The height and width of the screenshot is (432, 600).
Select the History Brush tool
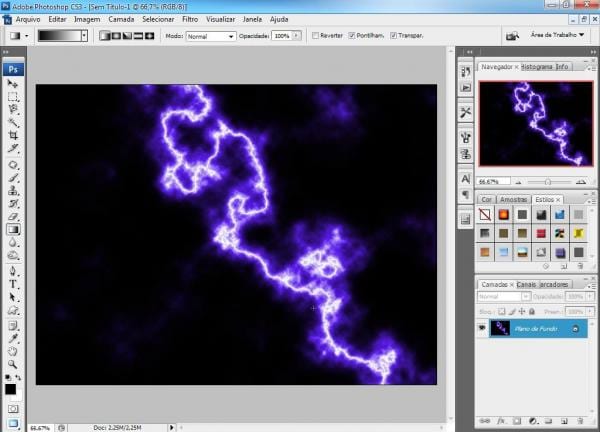tap(13, 203)
